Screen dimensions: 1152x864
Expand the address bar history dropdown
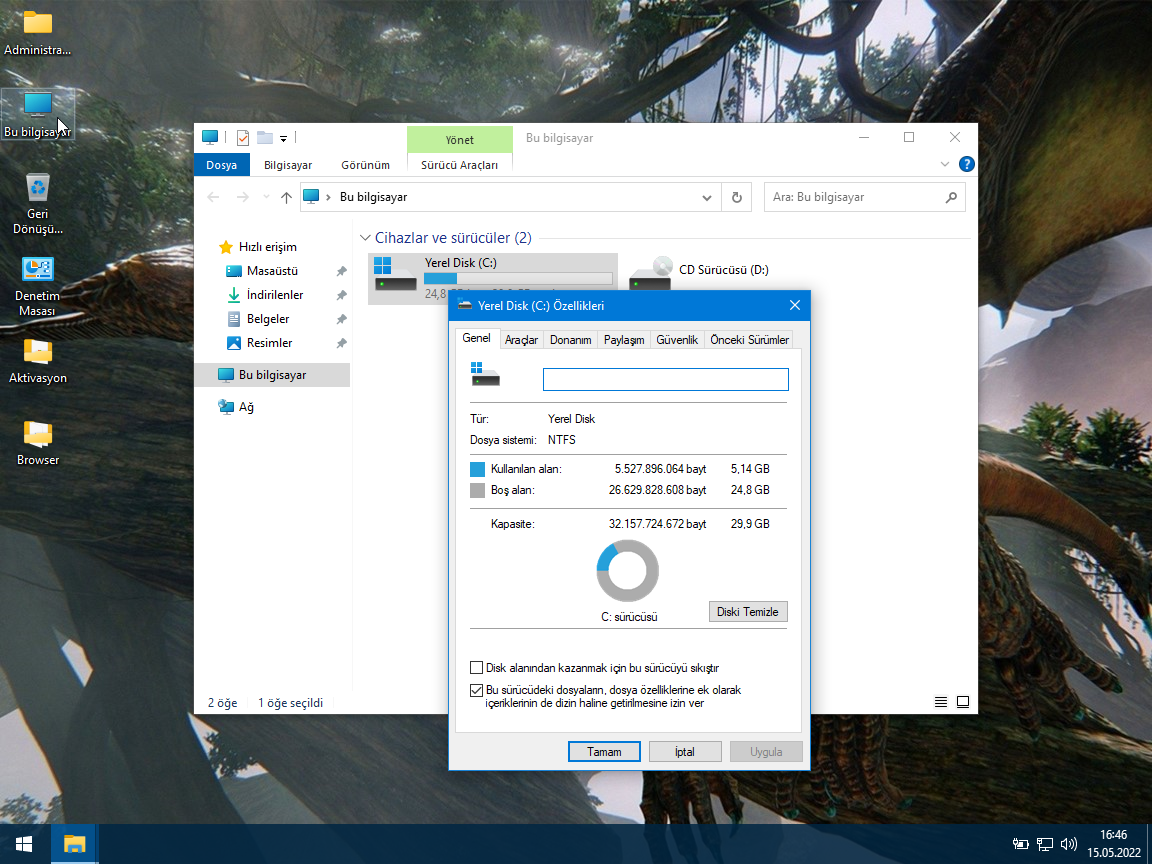pyautogui.click(x=707, y=197)
